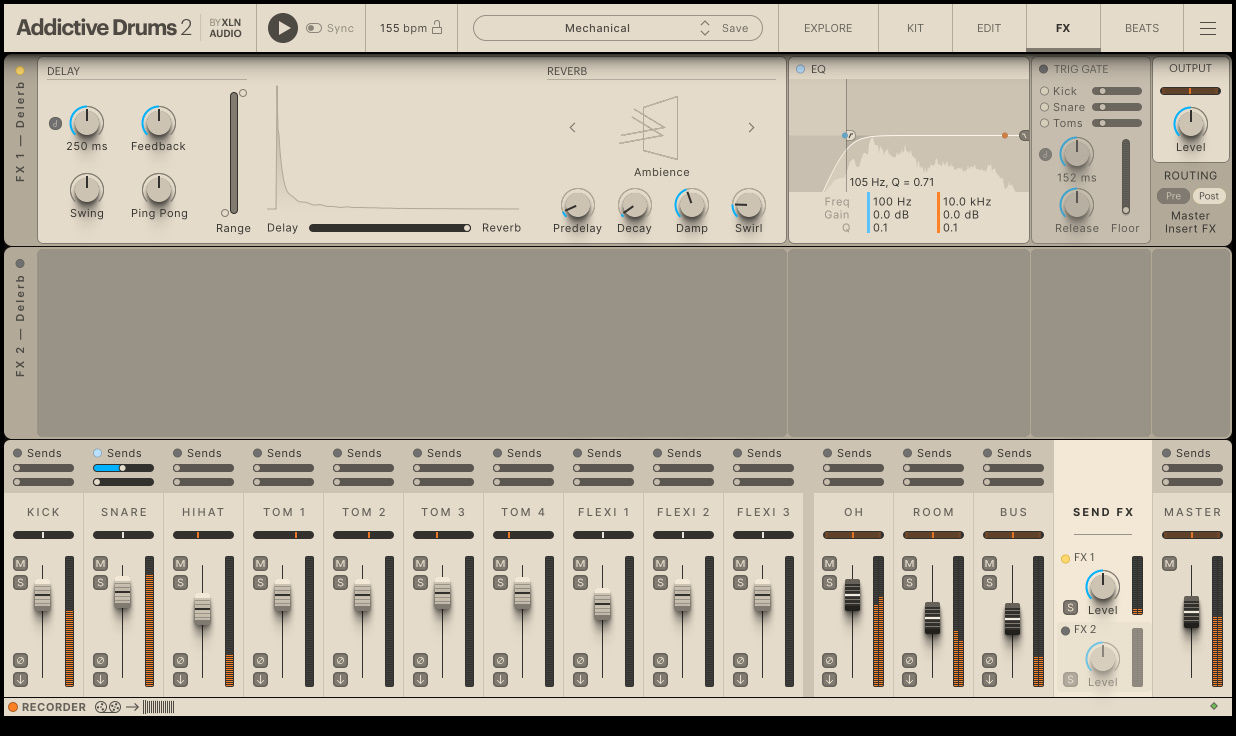Viewport: 1236px width, 736px height.
Task: Toggle the FX 2 Delerb power LED
Action: (x=20, y=264)
